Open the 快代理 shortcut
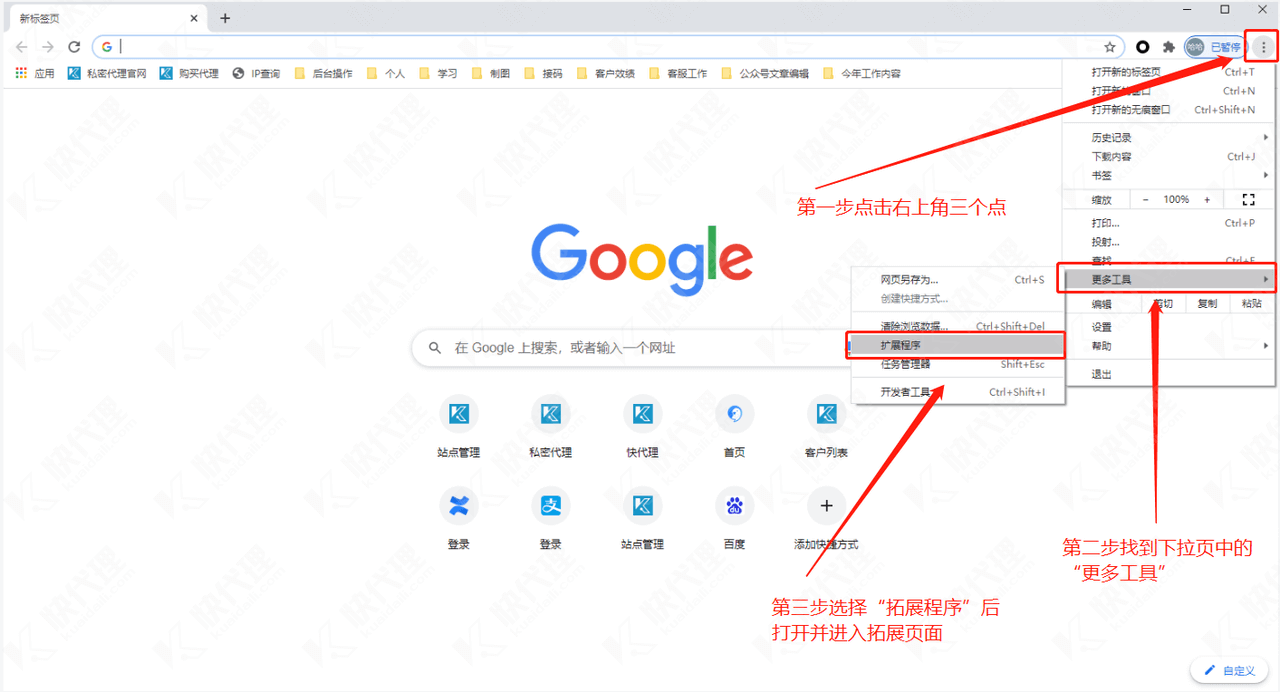The image size is (1280, 692). [642, 413]
